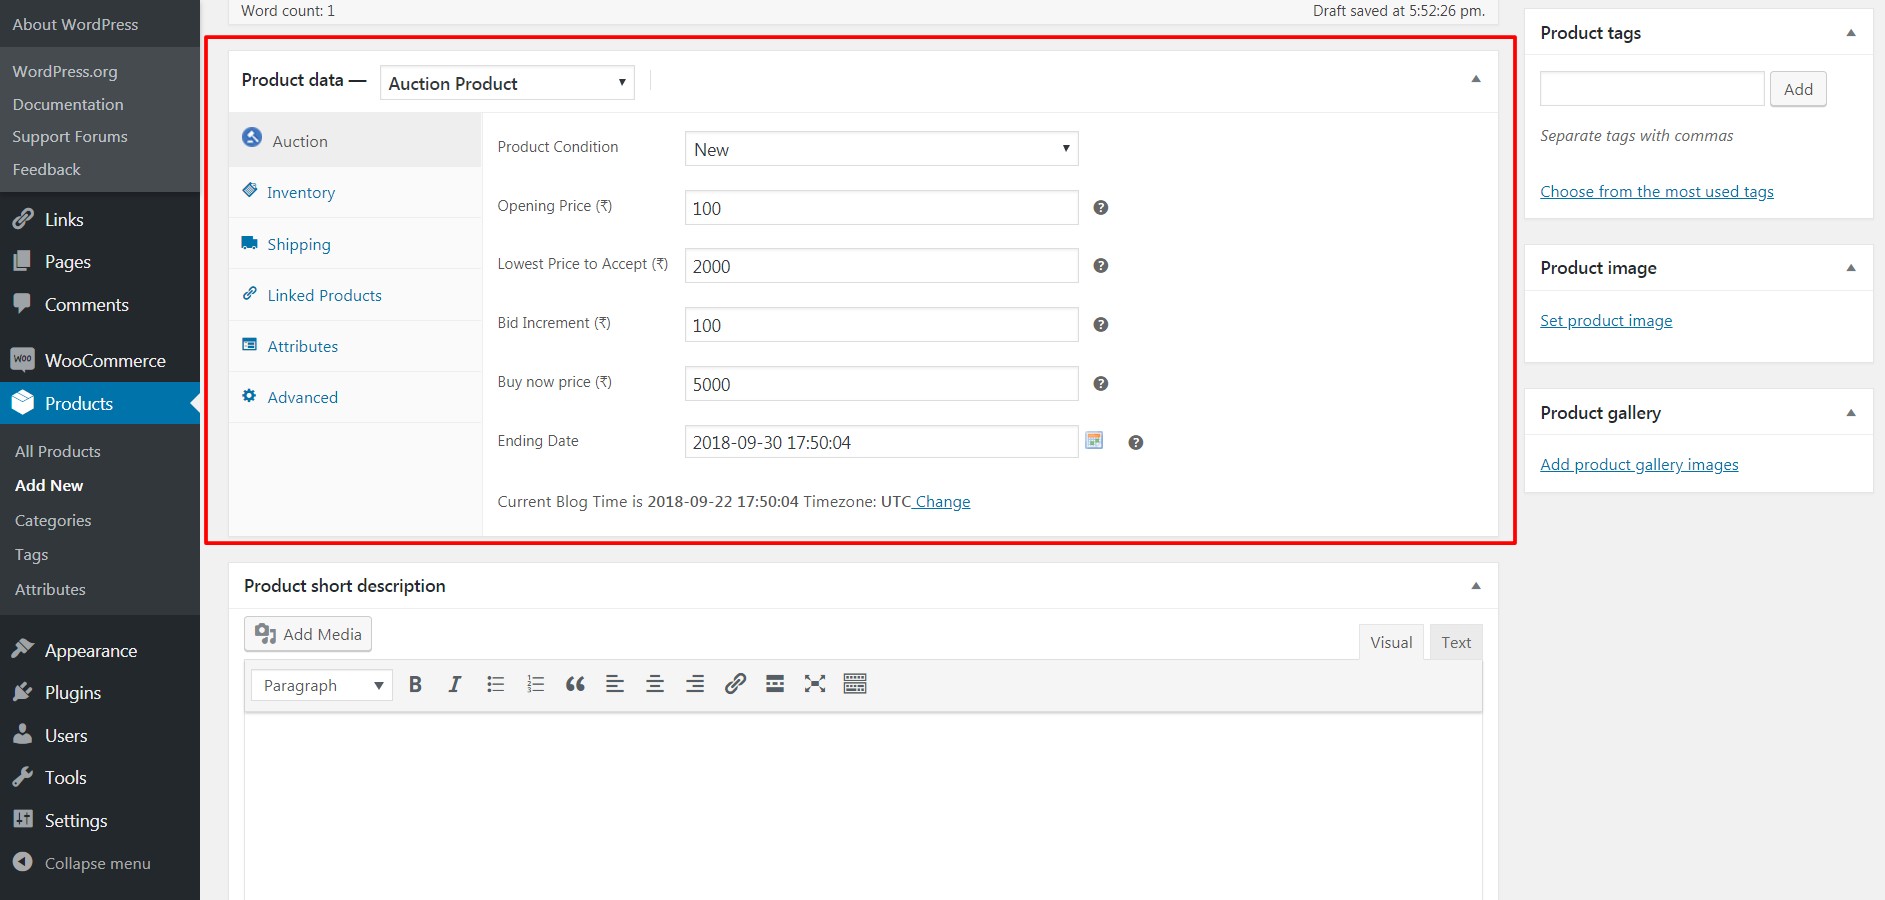Open product Tags submenu item
The width and height of the screenshot is (1885, 900).
[x=31, y=554]
